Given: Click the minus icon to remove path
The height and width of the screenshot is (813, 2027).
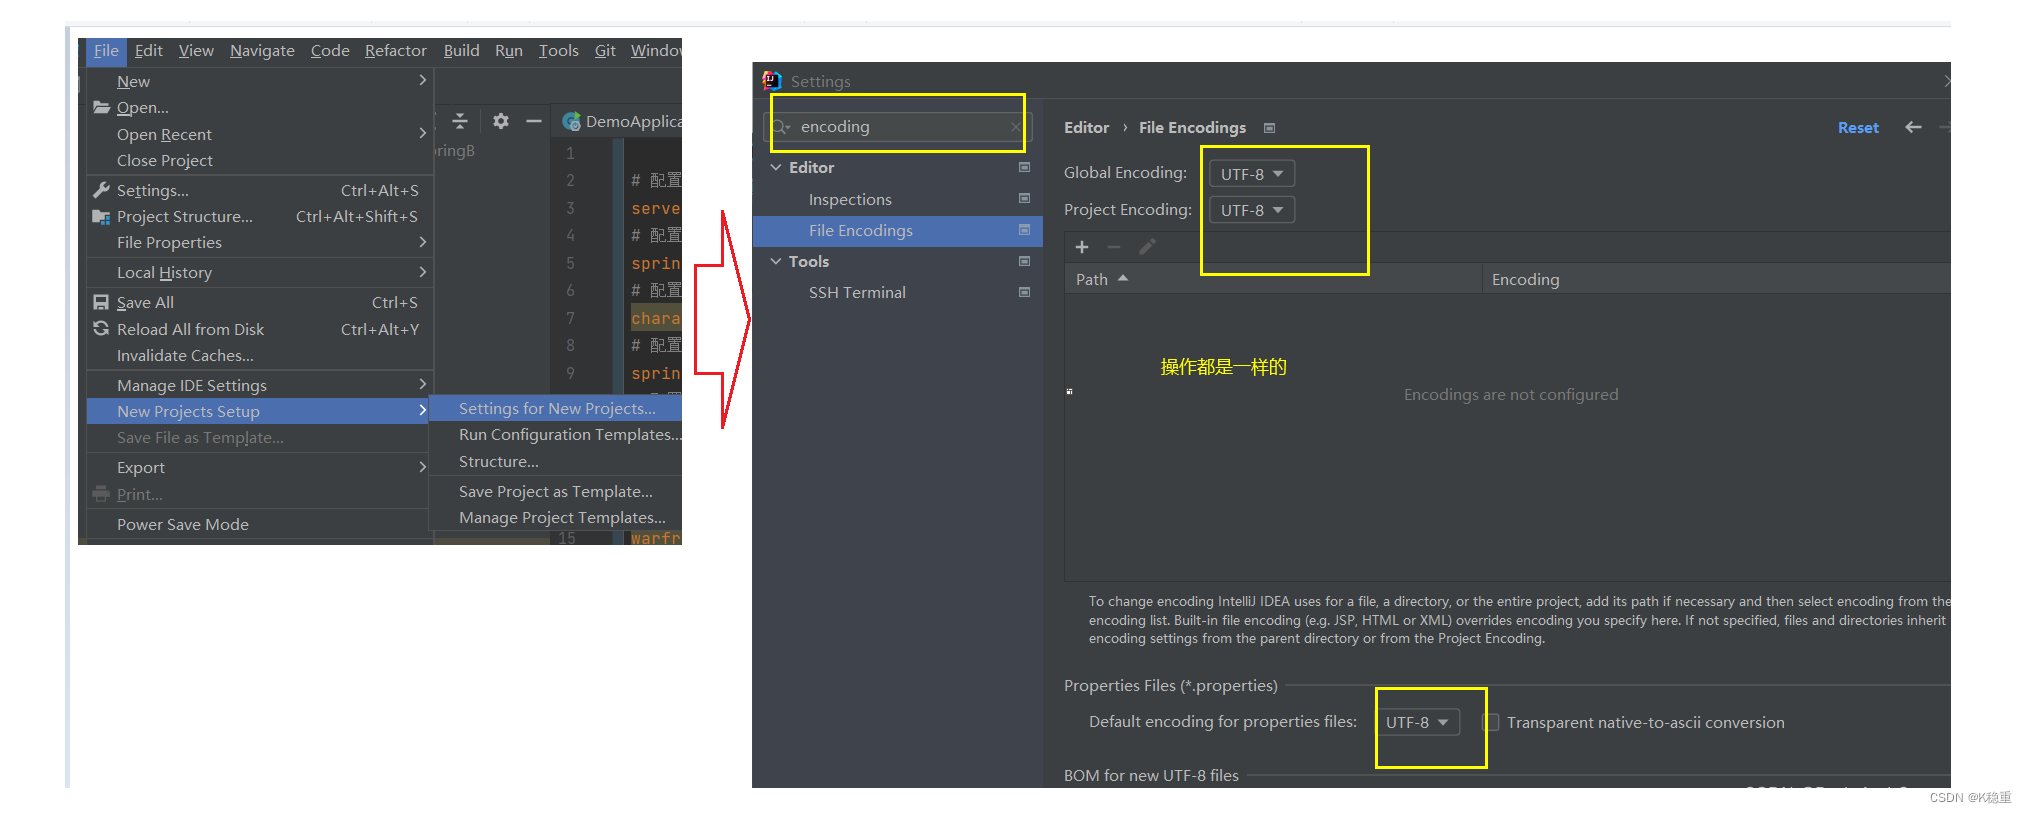Looking at the screenshot, I should pos(1114,247).
